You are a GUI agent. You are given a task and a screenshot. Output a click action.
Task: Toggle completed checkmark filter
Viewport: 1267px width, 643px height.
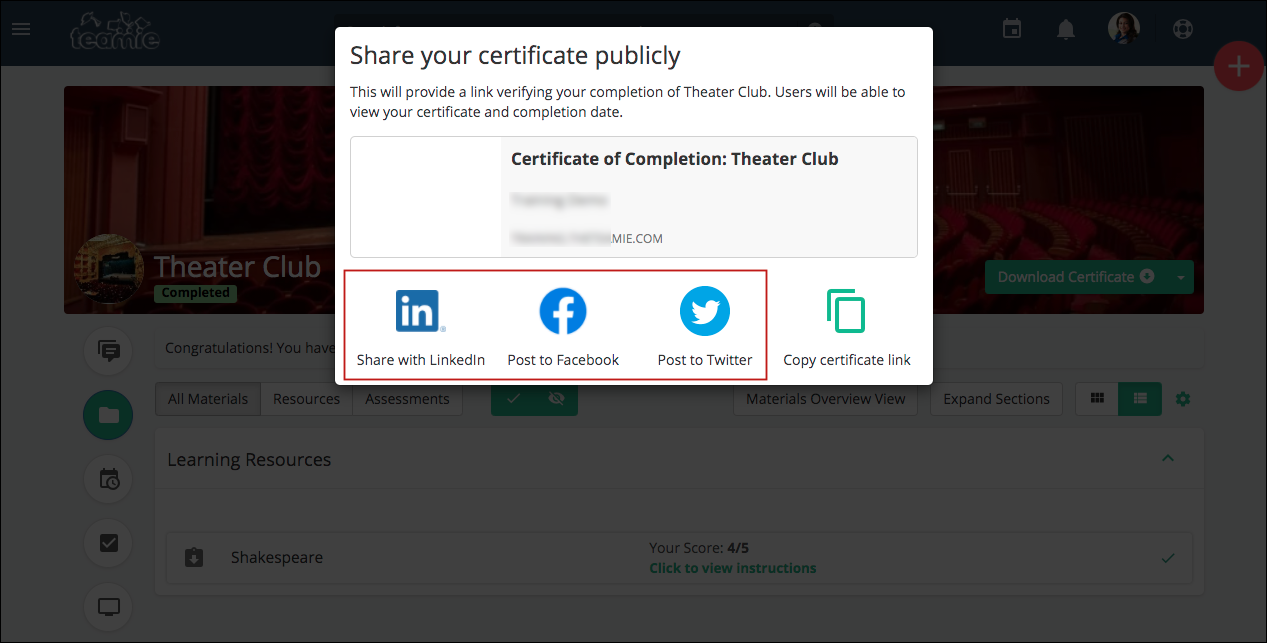pos(513,398)
